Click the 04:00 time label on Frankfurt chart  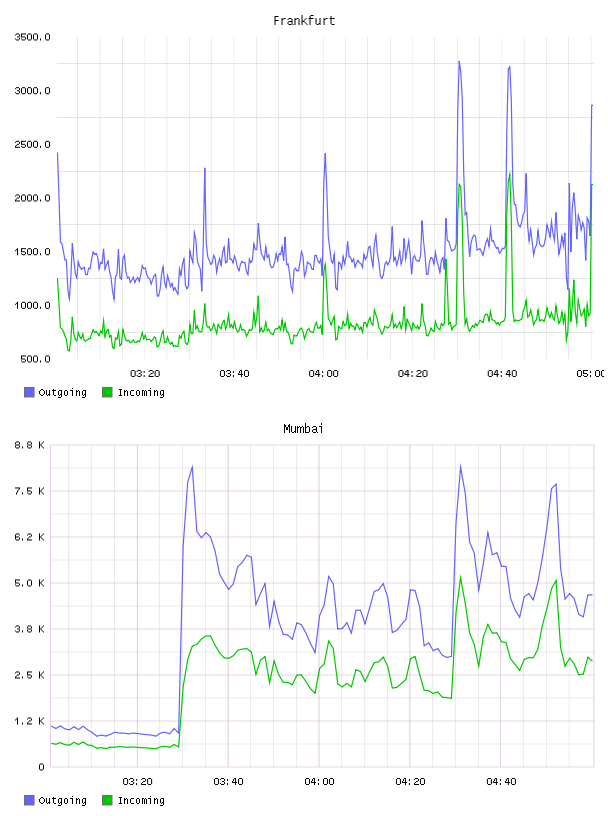[x=323, y=374]
